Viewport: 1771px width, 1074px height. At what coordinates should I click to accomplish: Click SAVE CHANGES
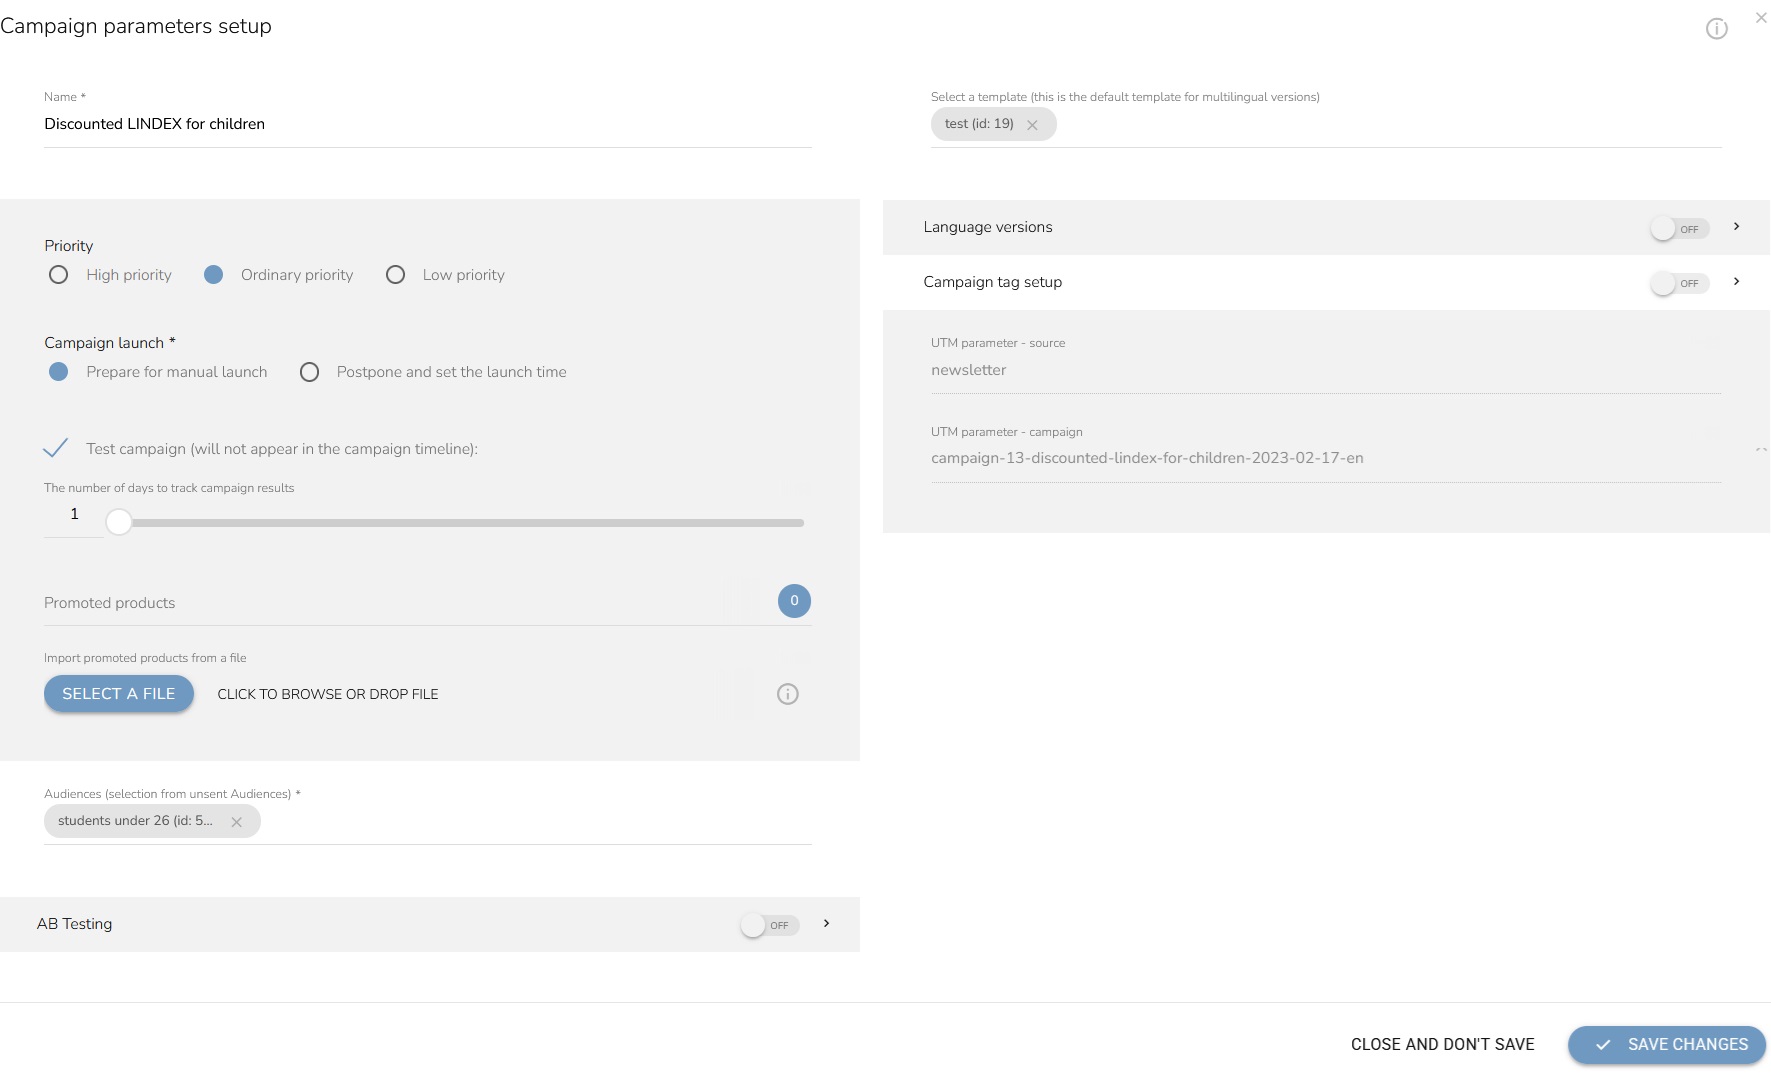pos(1666,1044)
